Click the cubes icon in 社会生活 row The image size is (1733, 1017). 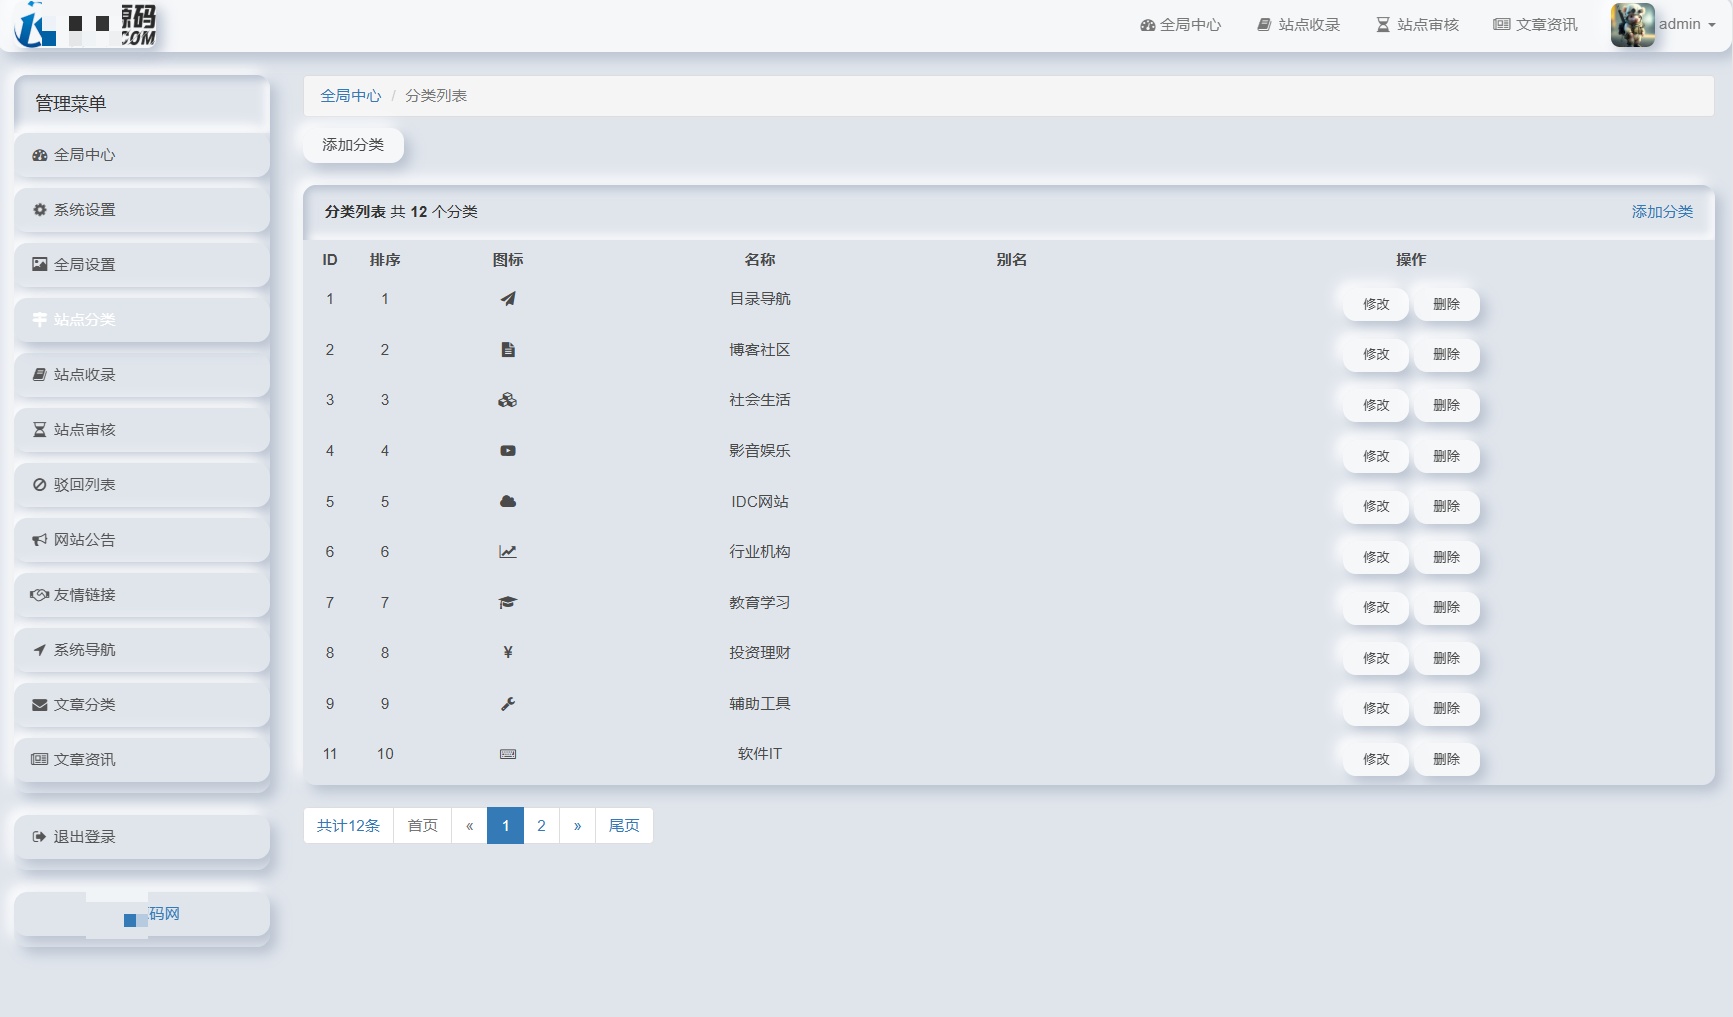click(508, 400)
